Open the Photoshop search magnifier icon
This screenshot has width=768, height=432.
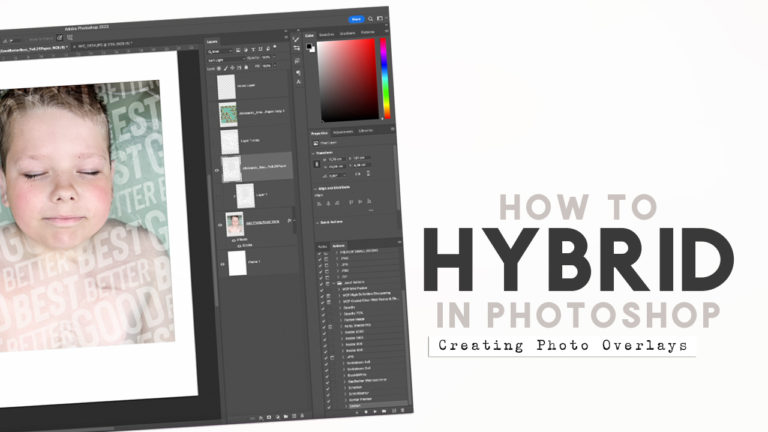[x=370, y=19]
